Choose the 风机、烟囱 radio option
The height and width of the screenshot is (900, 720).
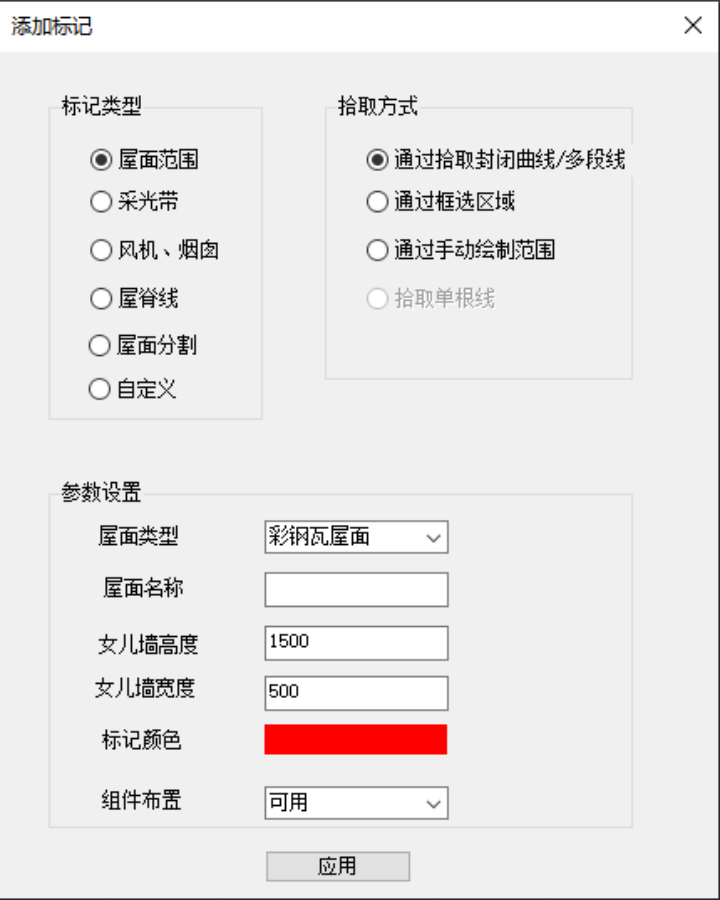coord(100,250)
